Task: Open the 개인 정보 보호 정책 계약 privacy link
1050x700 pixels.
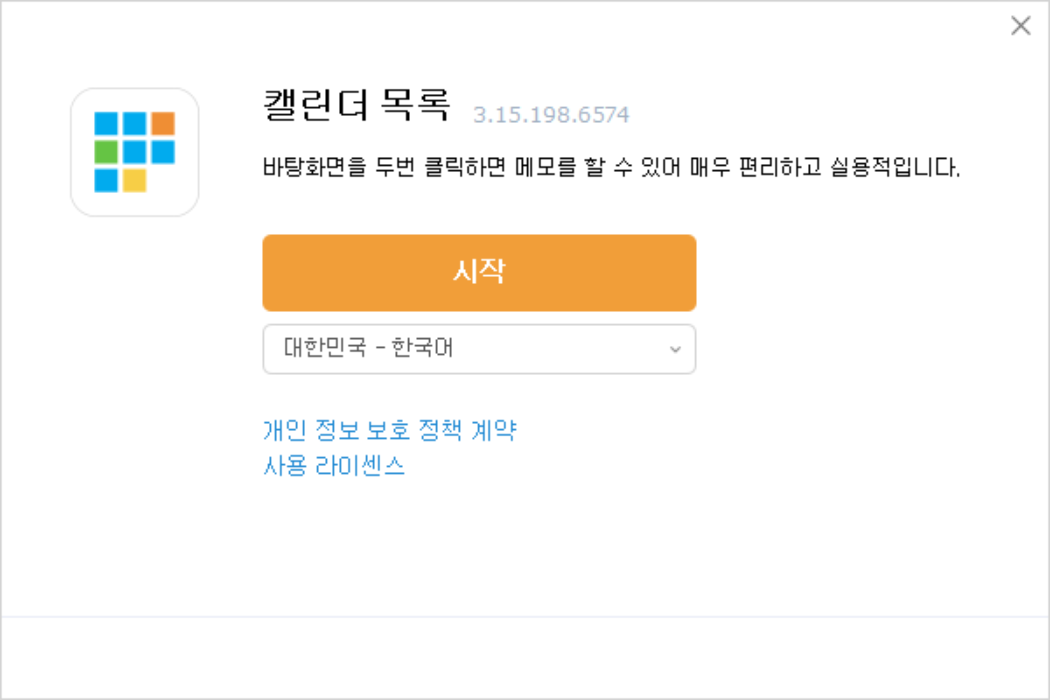Action: [x=390, y=431]
